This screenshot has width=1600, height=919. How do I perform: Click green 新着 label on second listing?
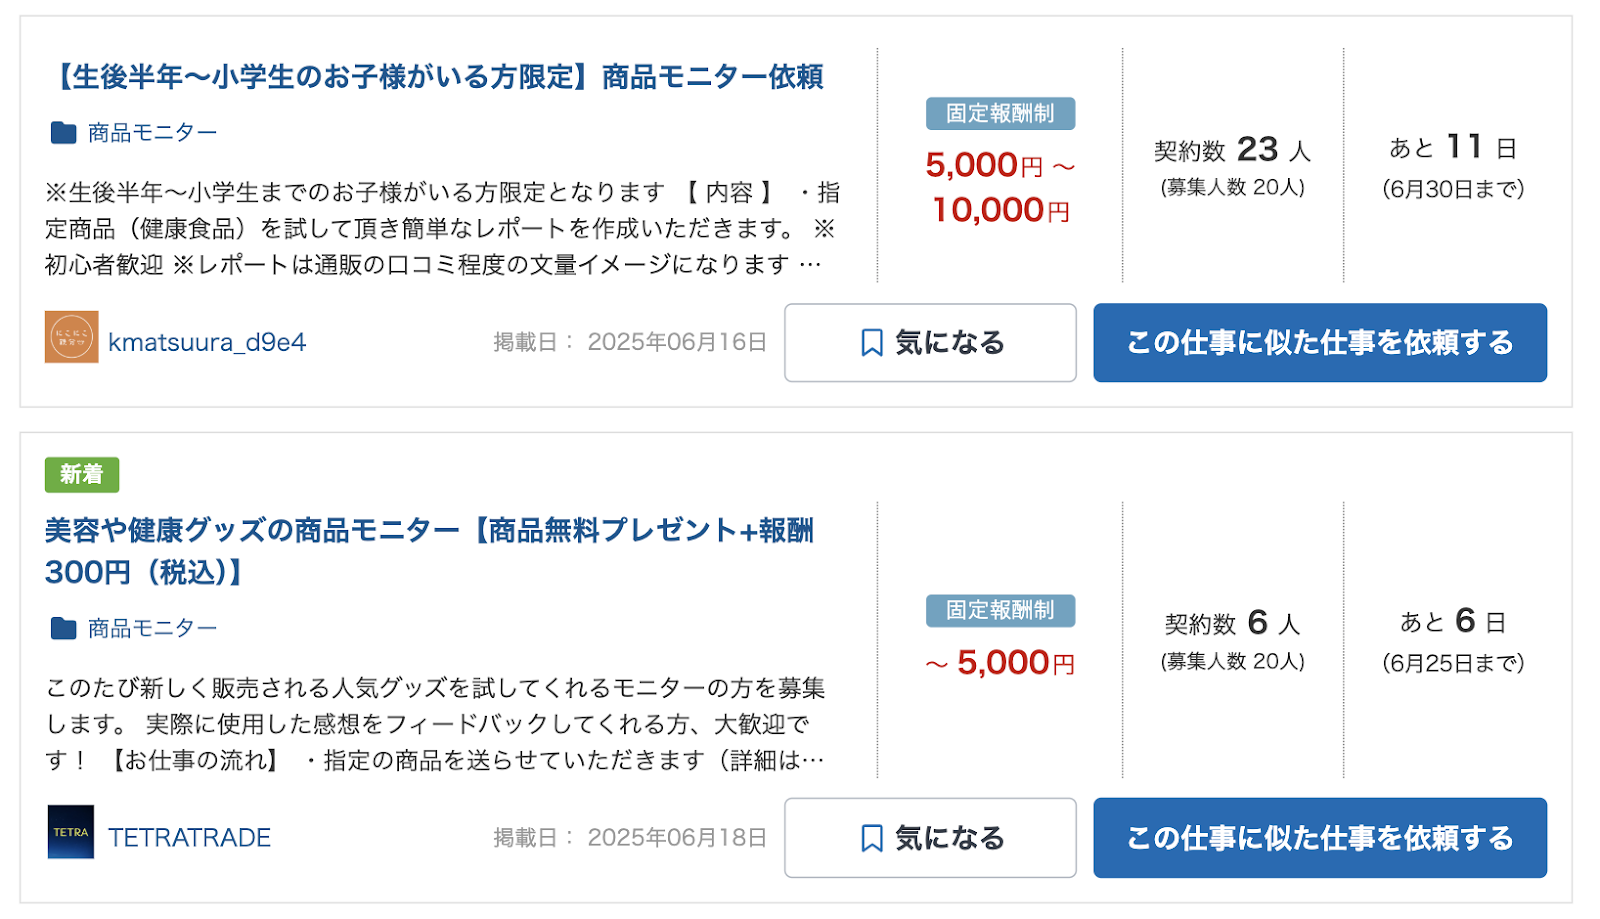82,474
